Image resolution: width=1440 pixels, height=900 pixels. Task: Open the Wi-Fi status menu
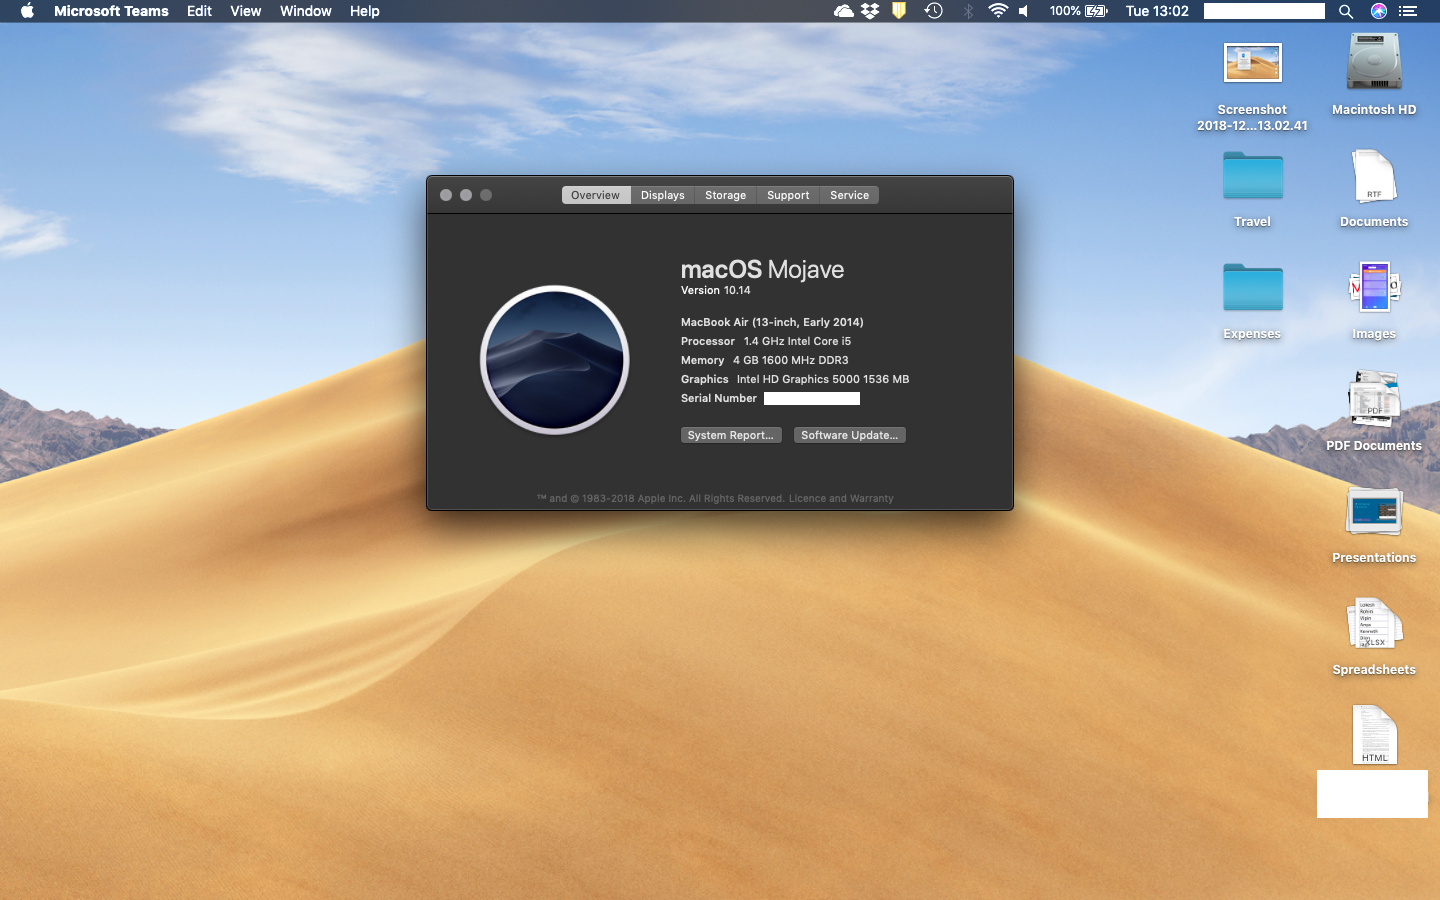997,11
